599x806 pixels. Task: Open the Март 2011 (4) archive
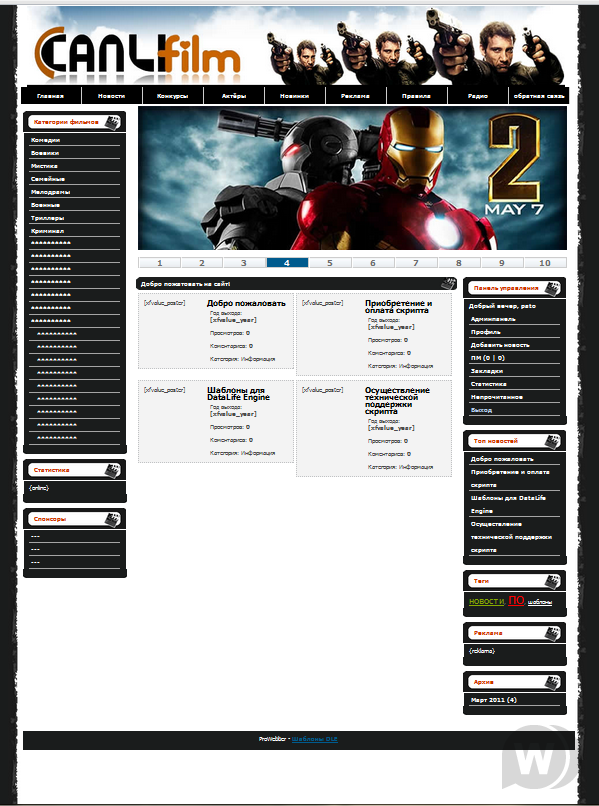pyautogui.click(x=494, y=700)
